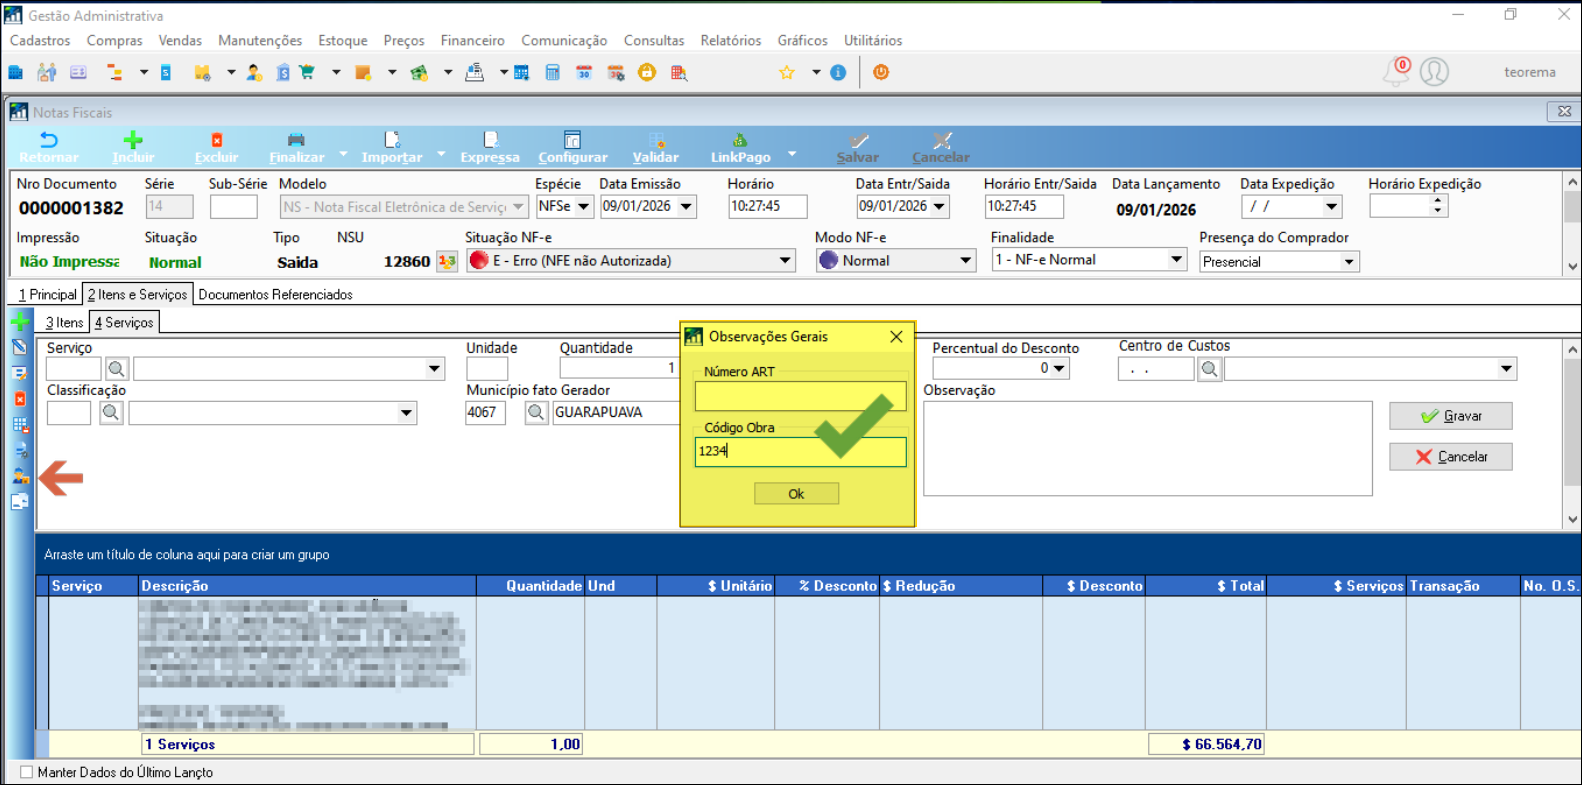Expand the Situação NF-e dropdown
This screenshot has height=785, width=1582.
tap(785, 261)
